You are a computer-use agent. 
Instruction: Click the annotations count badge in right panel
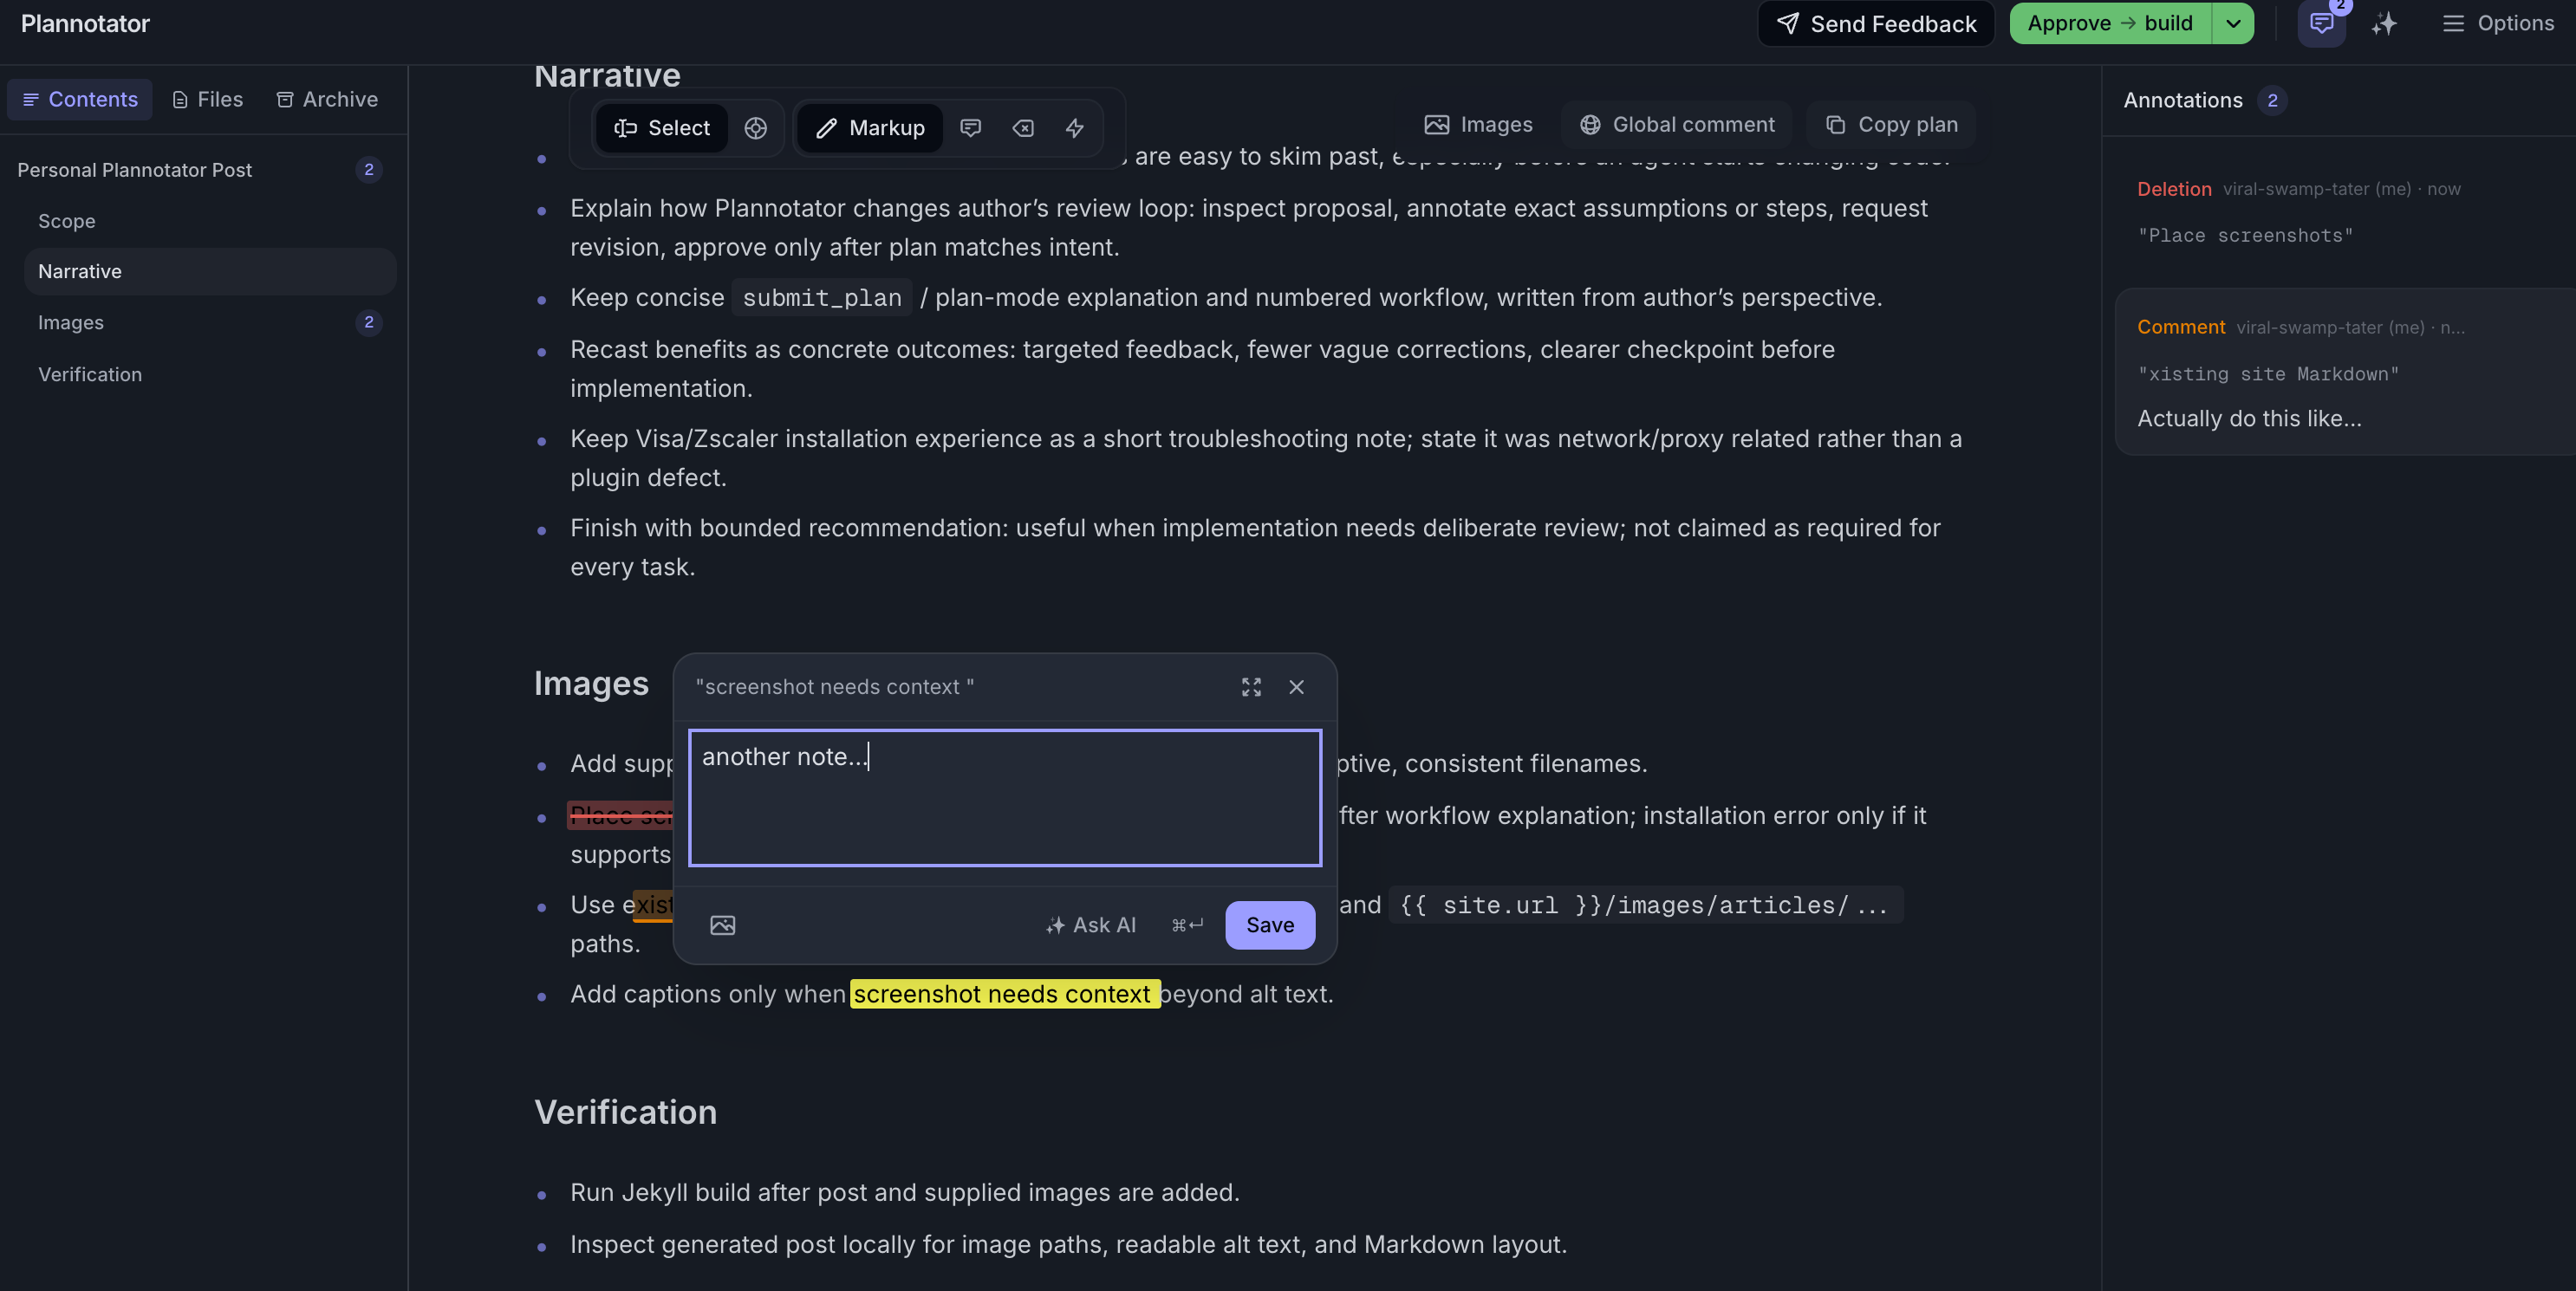point(2272,101)
